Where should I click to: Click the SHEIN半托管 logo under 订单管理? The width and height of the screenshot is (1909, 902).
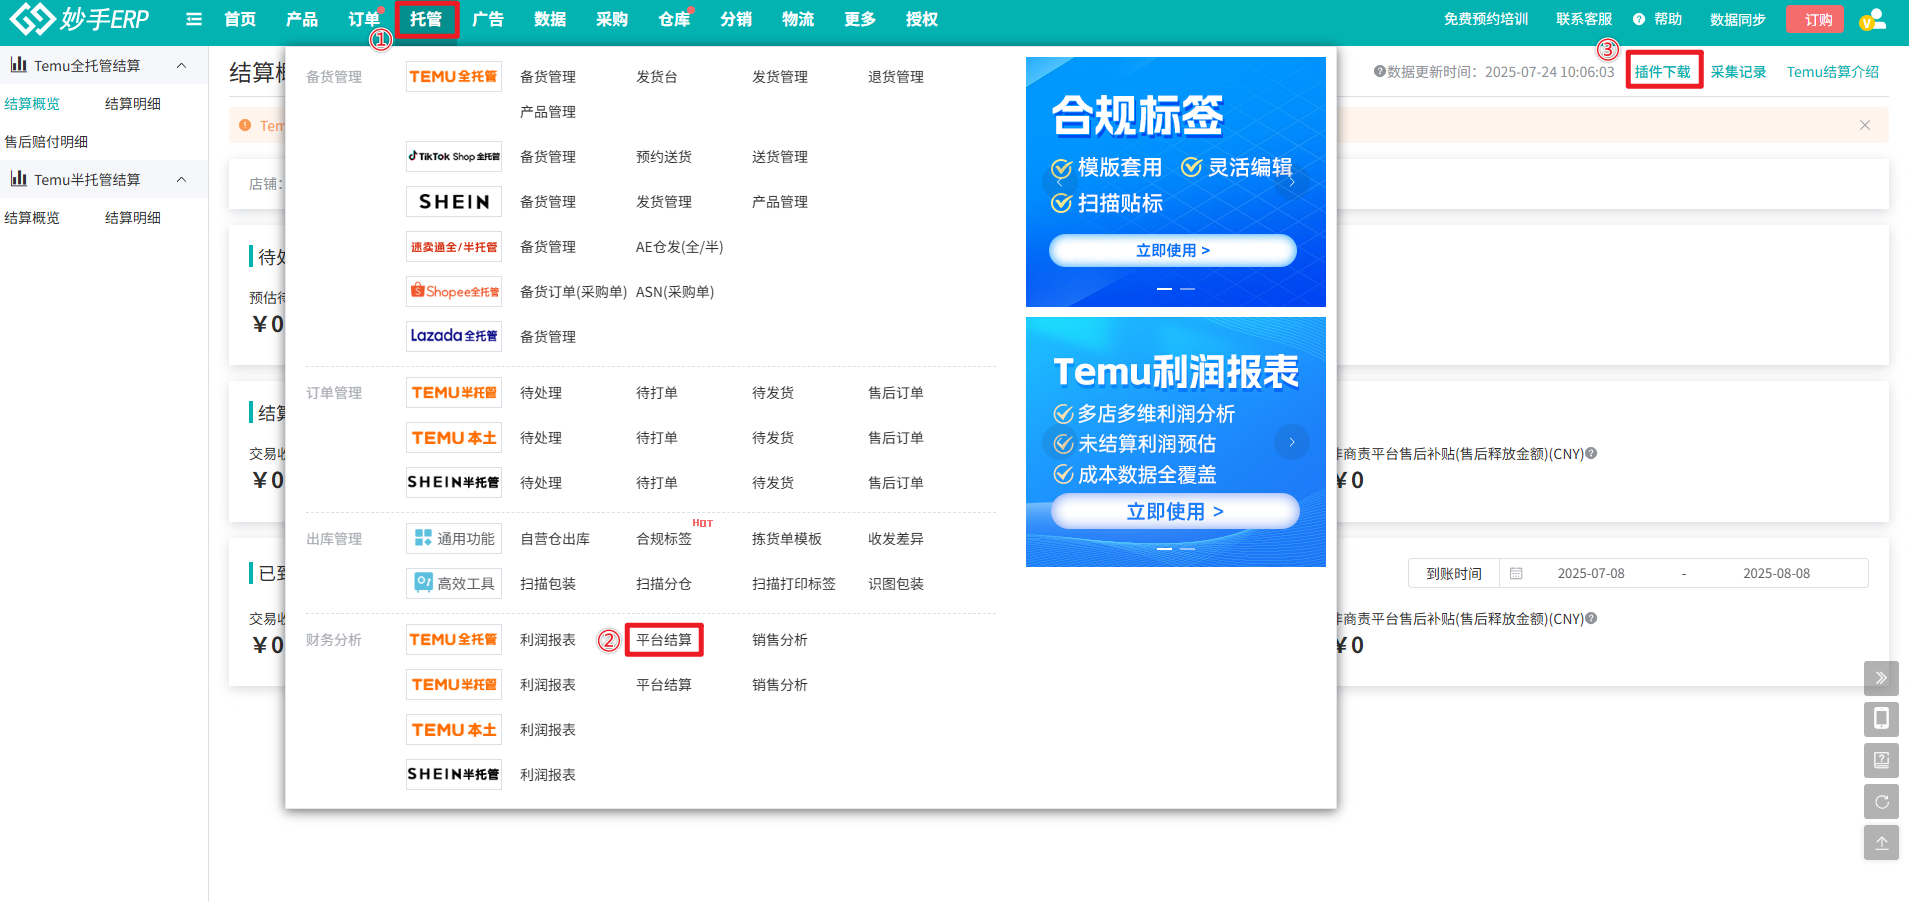453,482
